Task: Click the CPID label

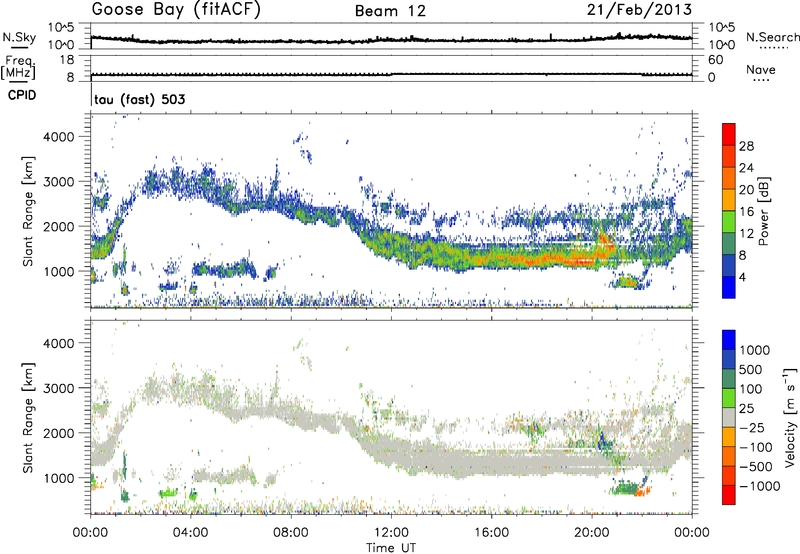Action: [22, 95]
